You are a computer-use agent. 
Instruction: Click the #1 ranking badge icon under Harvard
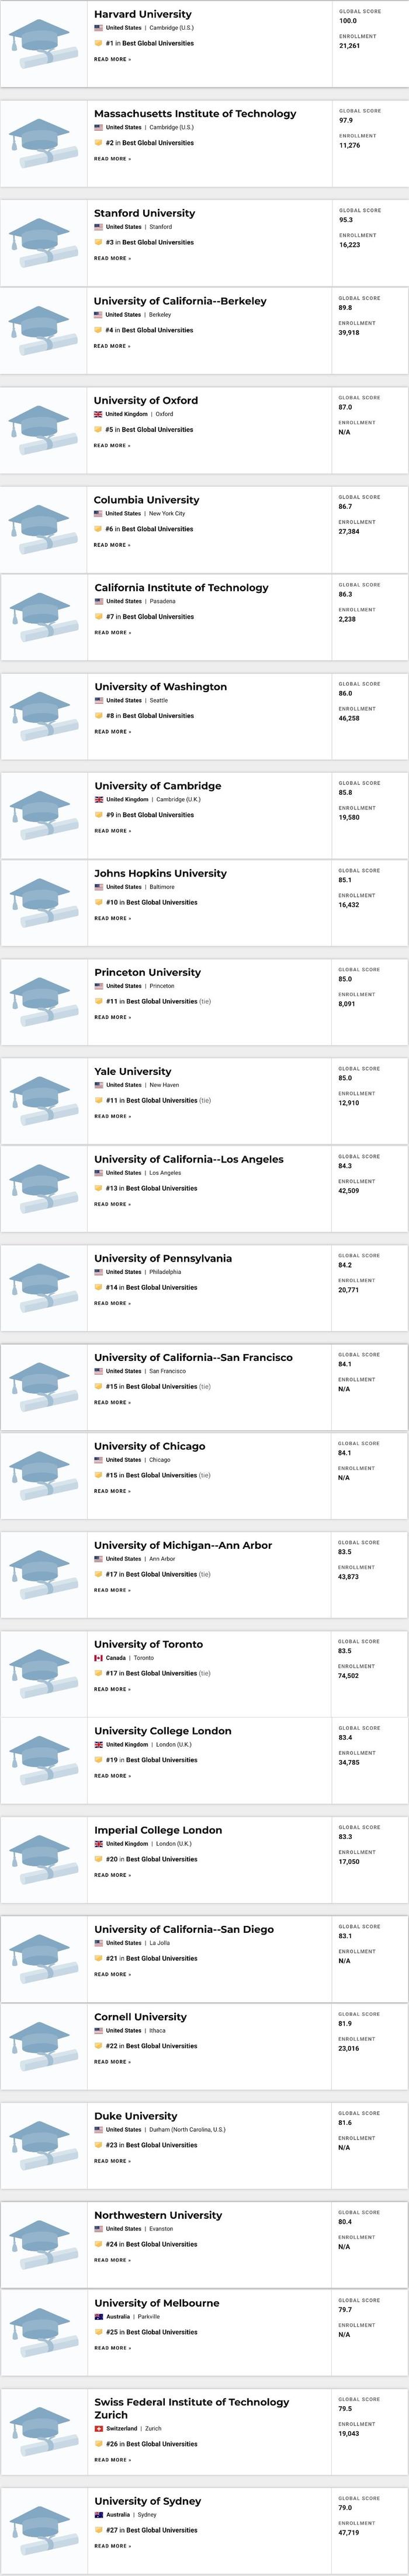coord(98,43)
